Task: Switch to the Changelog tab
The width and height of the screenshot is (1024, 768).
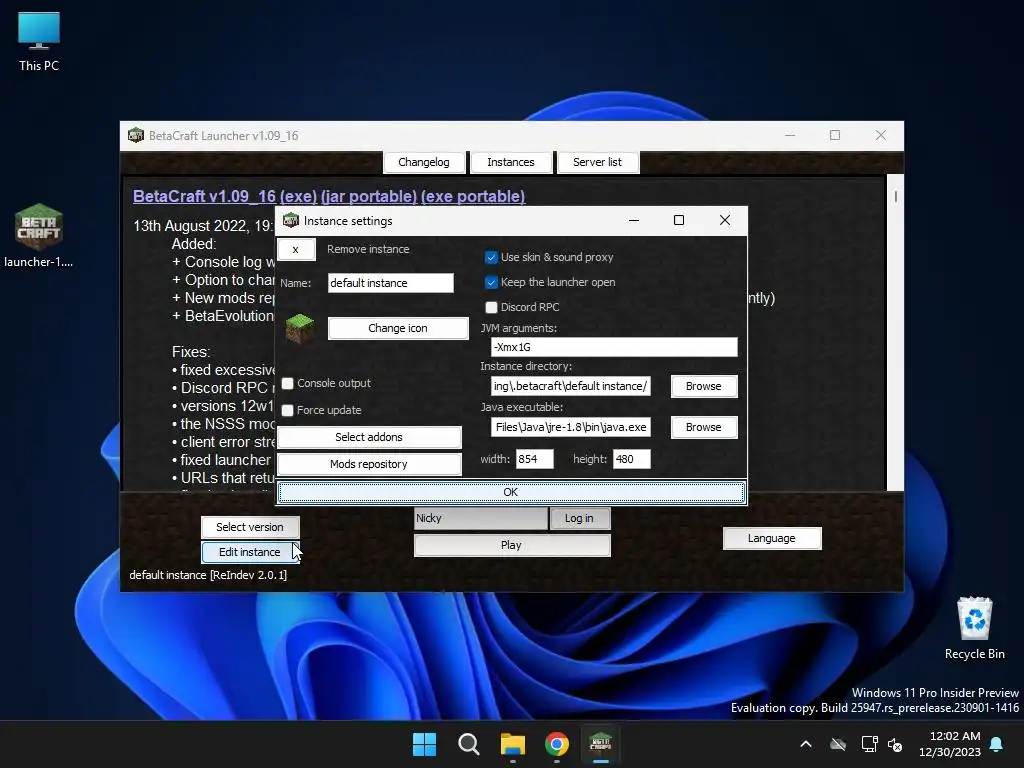Action: 424,162
